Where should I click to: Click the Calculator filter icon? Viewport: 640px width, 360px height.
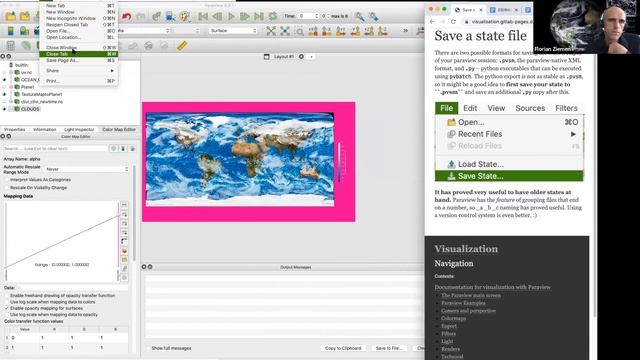[x=11, y=45]
